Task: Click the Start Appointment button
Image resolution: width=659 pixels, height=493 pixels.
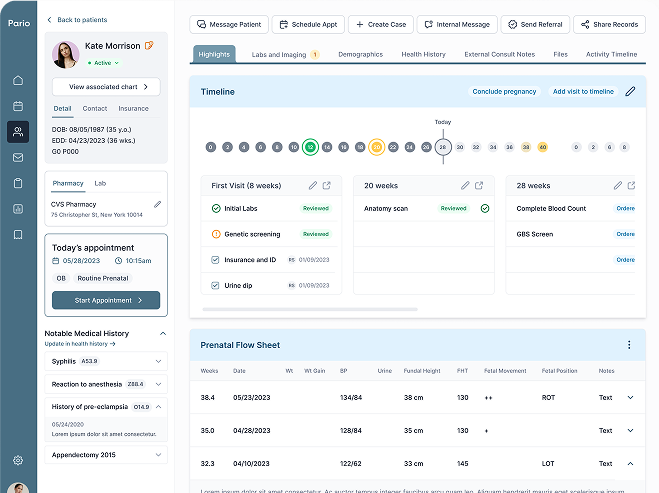Action: (x=106, y=300)
